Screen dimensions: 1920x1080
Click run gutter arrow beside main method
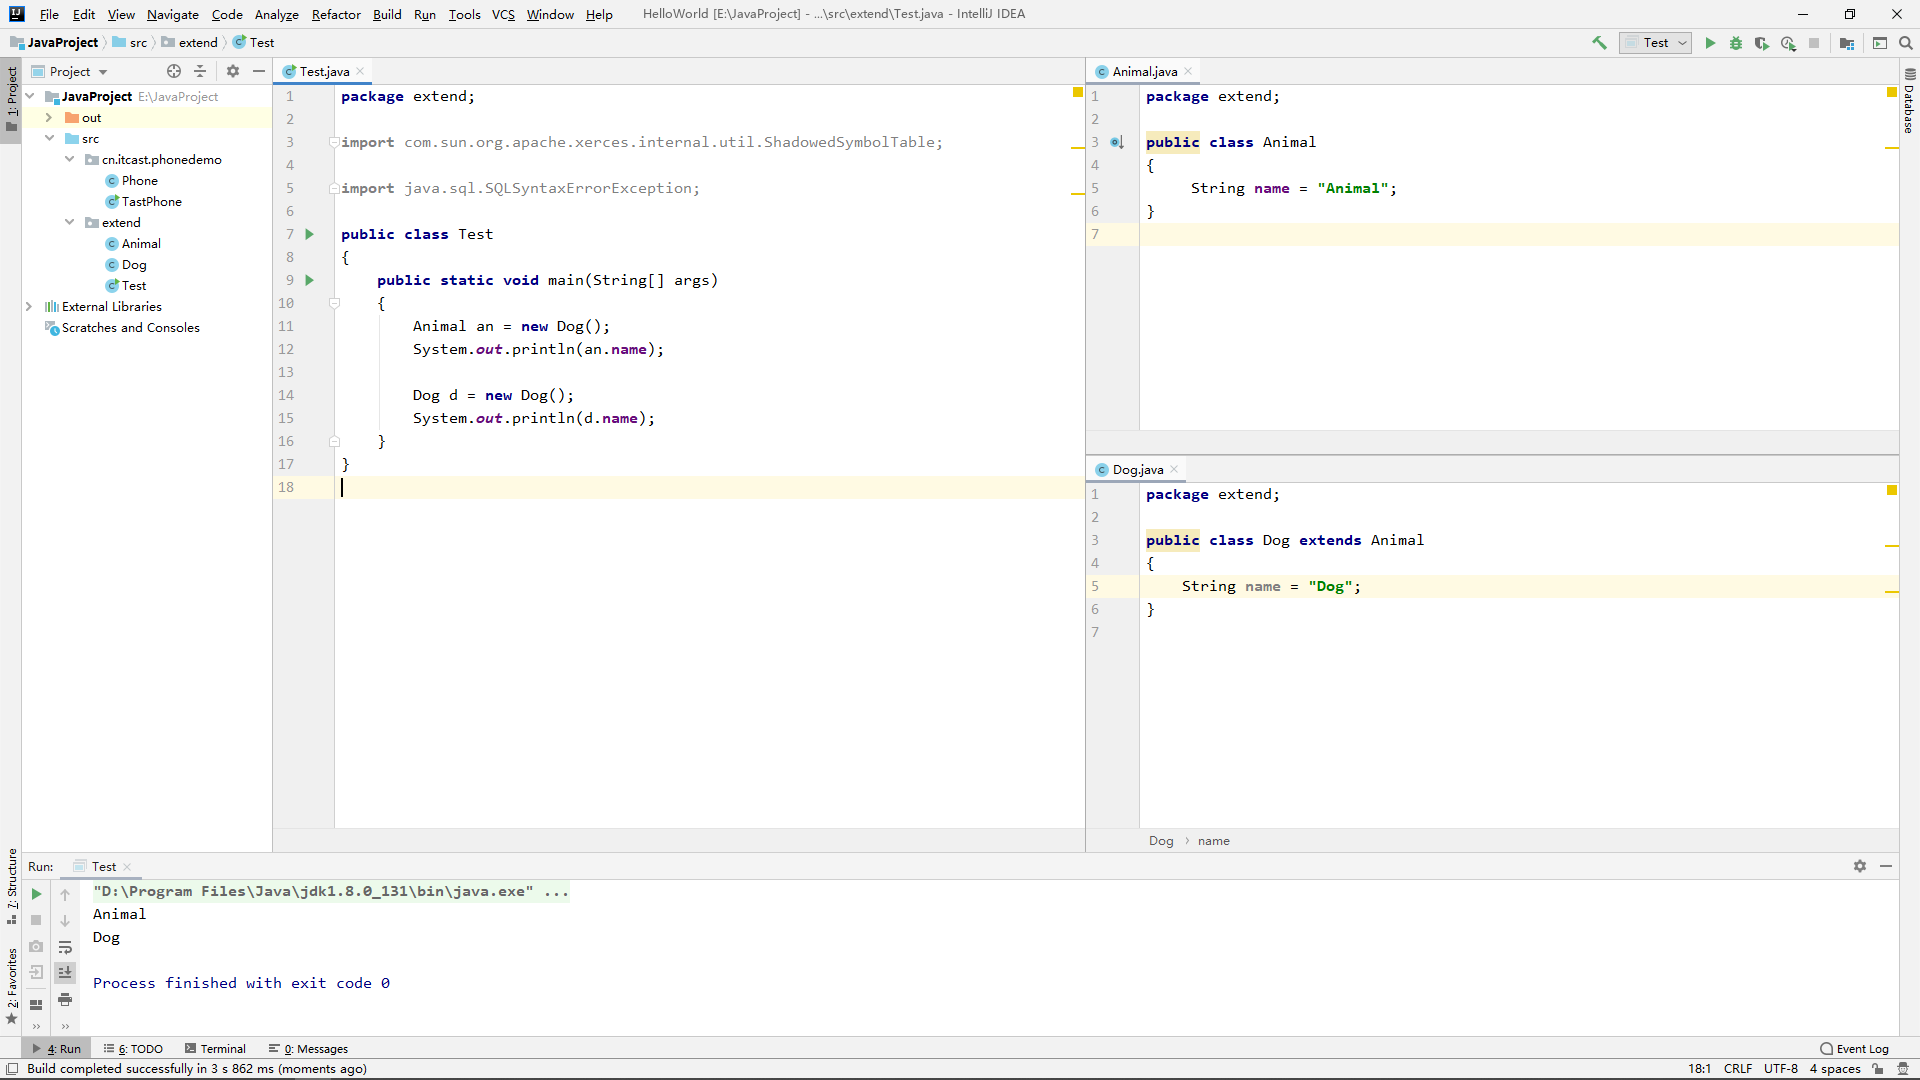click(310, 280)
